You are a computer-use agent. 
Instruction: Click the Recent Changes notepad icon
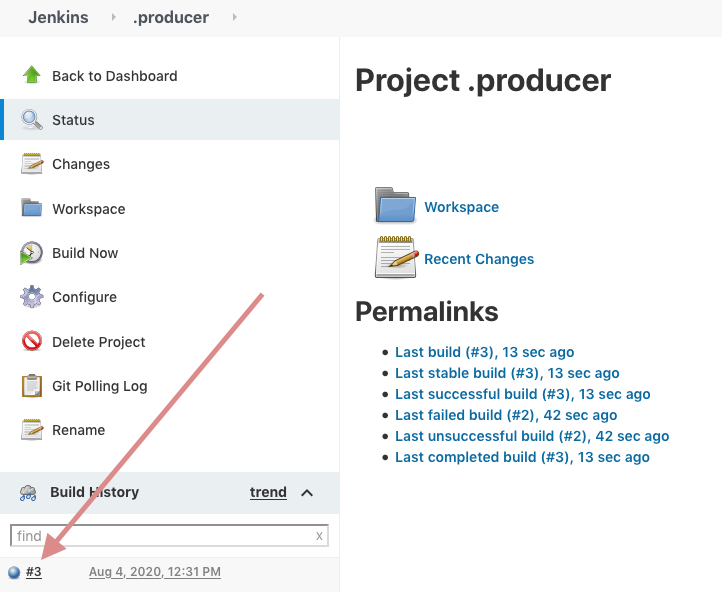396,258
